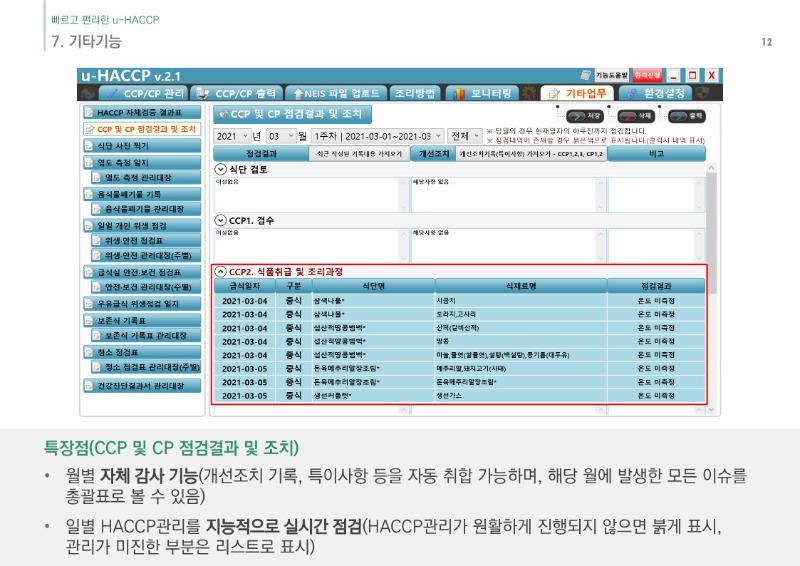Switch to the CCP/CP 관리 tab
The height and width of the screenshot is (566, 800).
pos(144,93)
